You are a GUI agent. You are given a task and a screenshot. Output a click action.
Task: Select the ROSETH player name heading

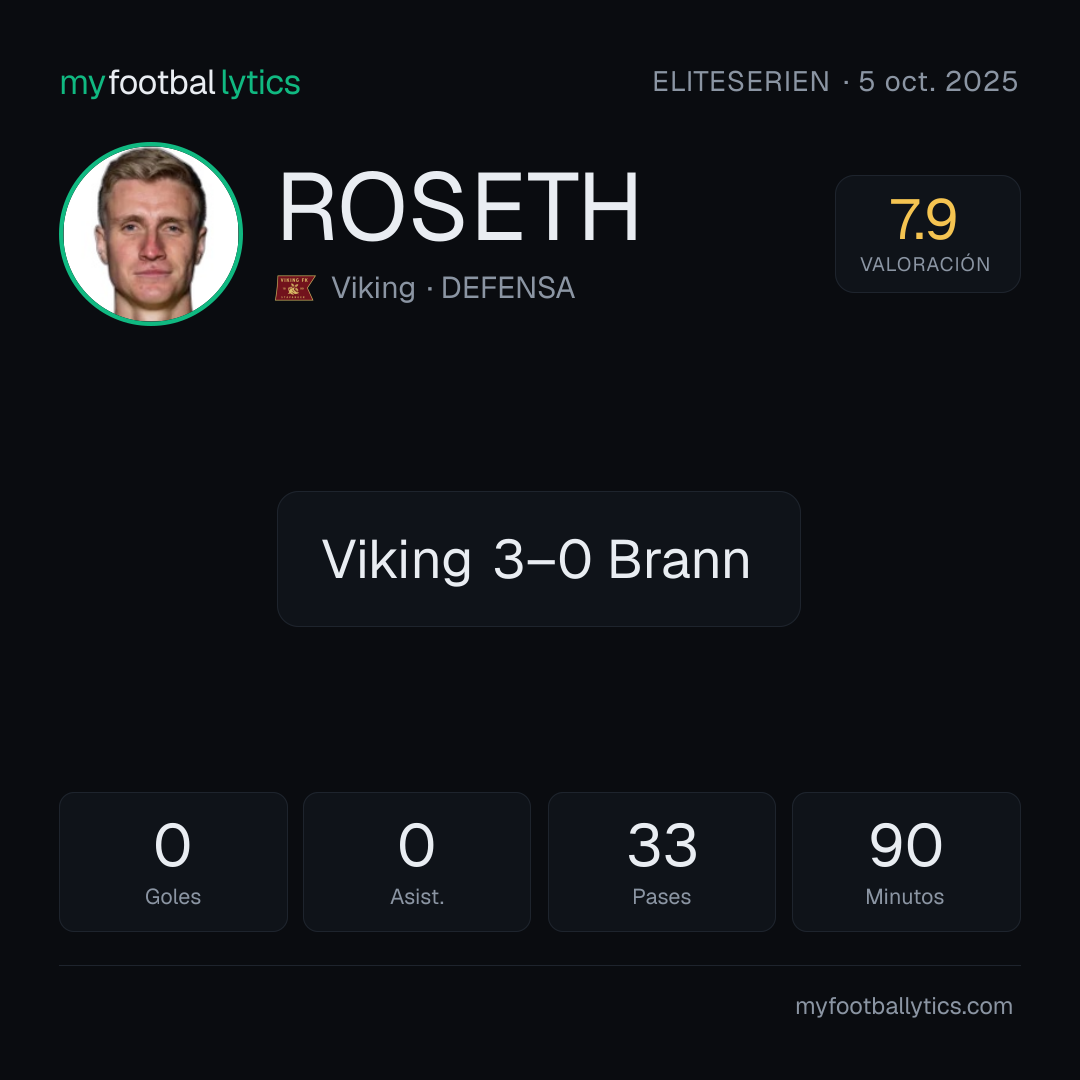coord(459,207)
